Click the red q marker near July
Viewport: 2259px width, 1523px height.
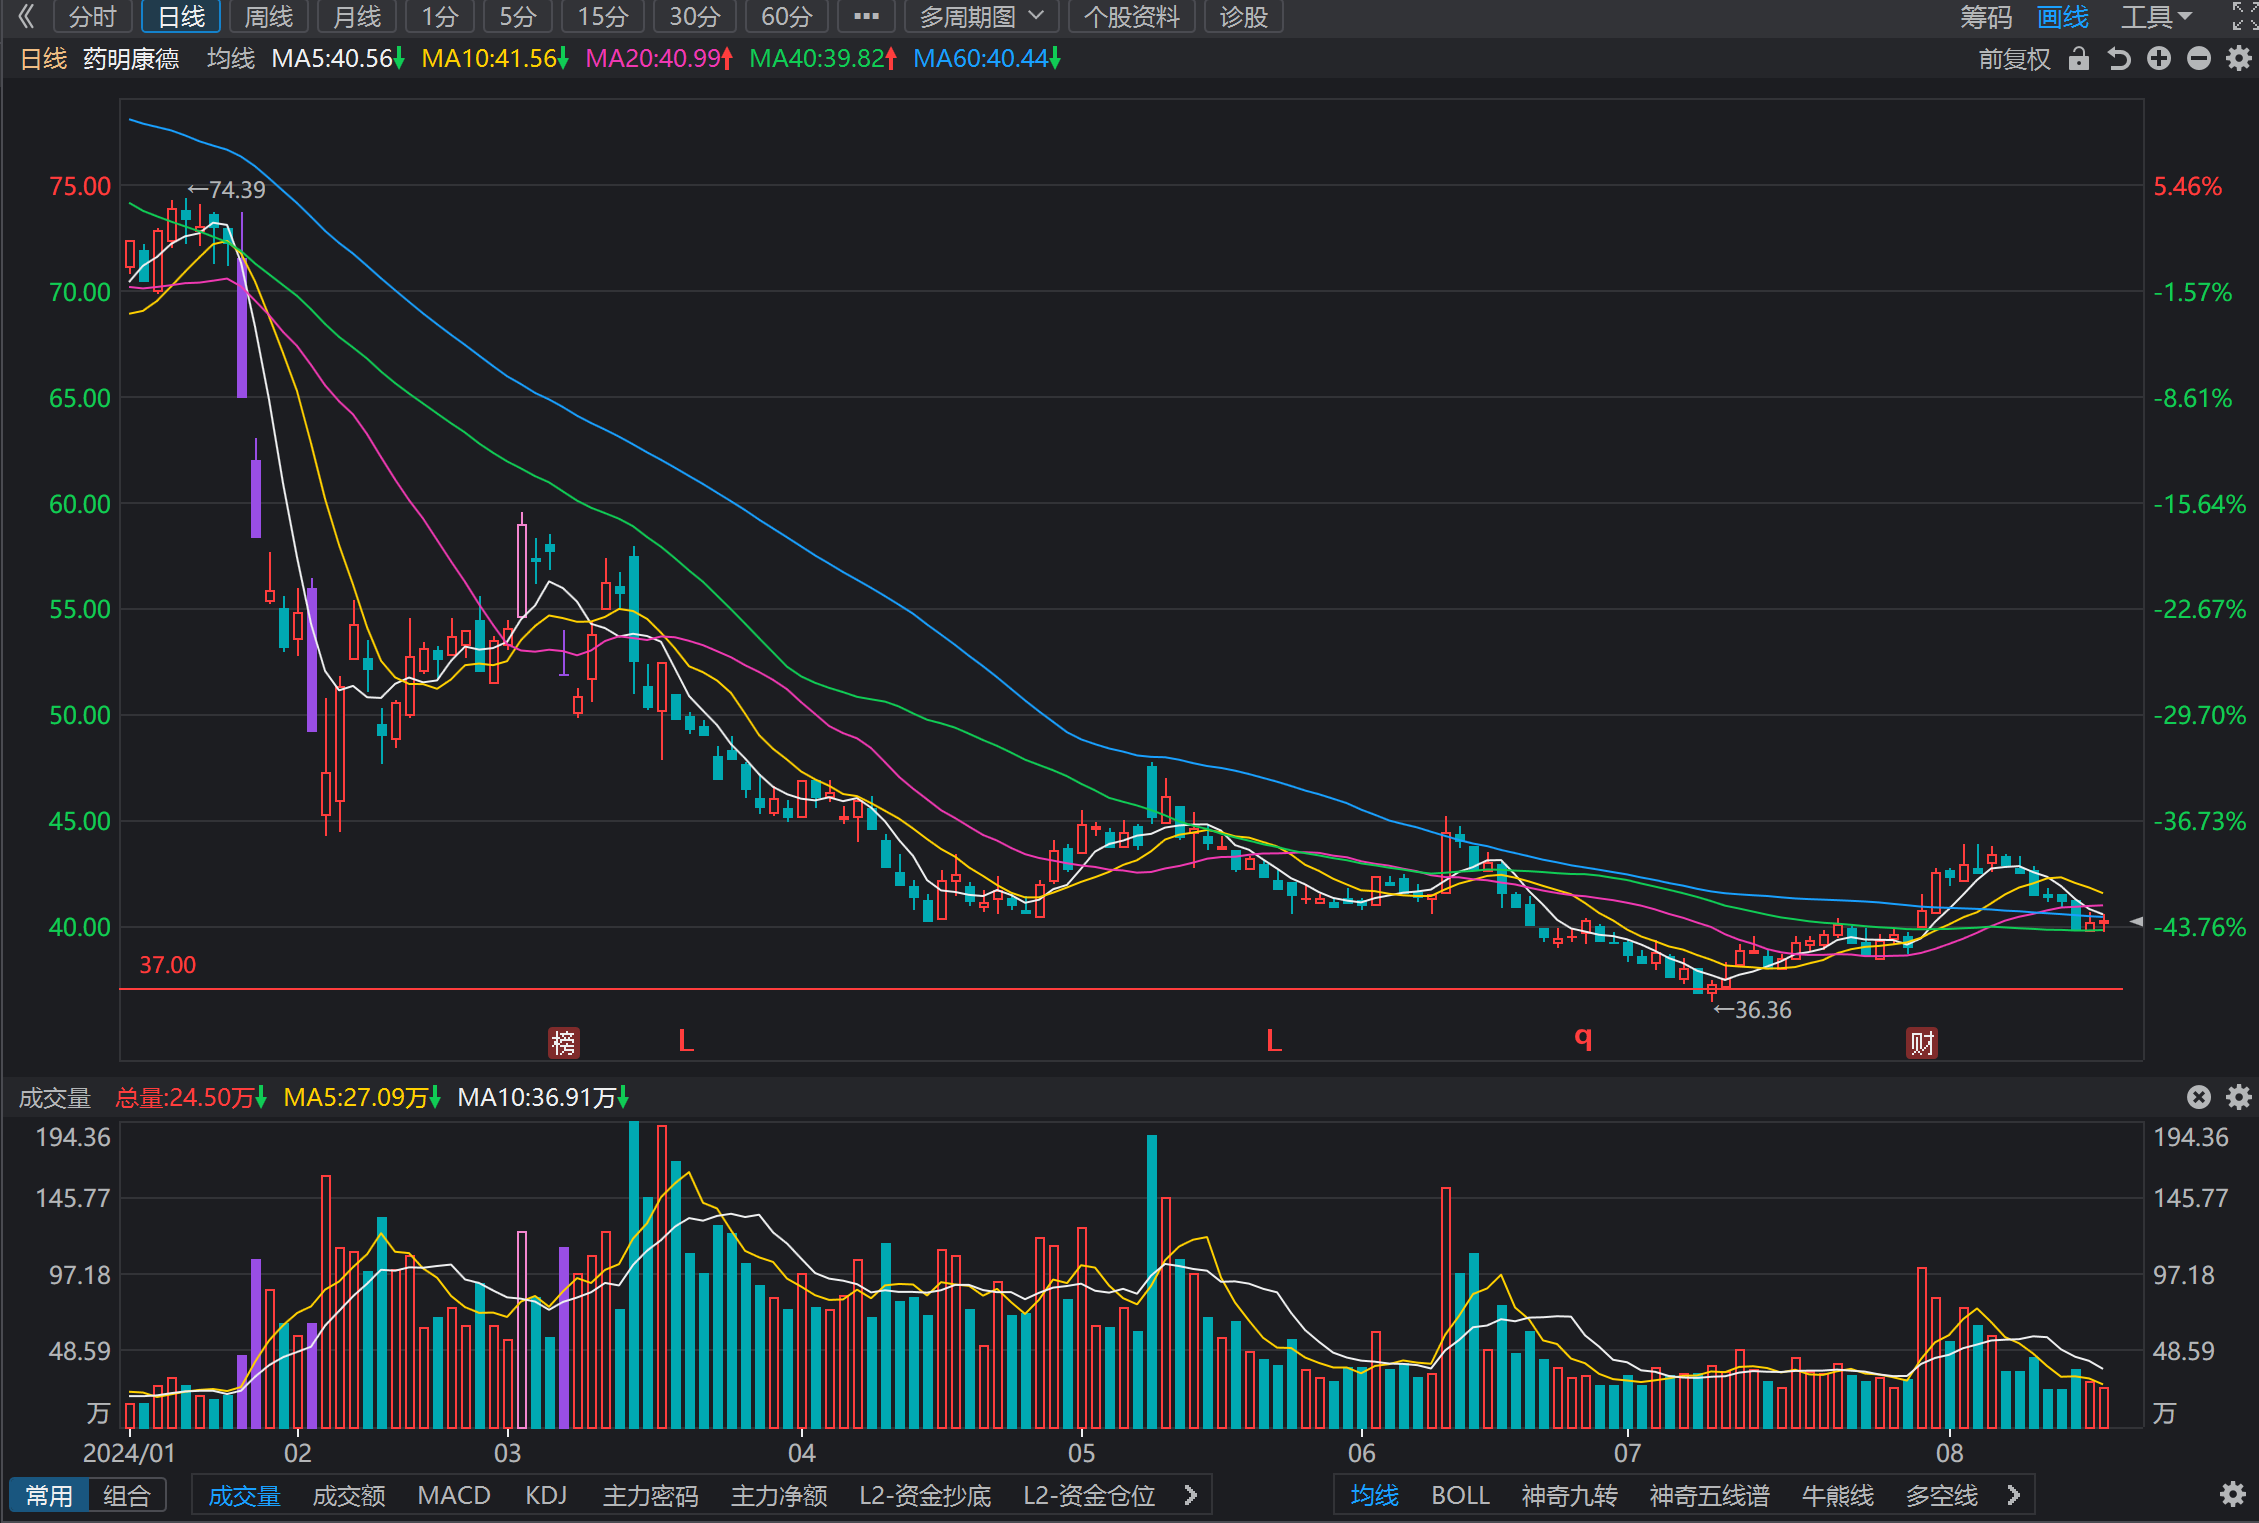(x=1583, y=1038)
